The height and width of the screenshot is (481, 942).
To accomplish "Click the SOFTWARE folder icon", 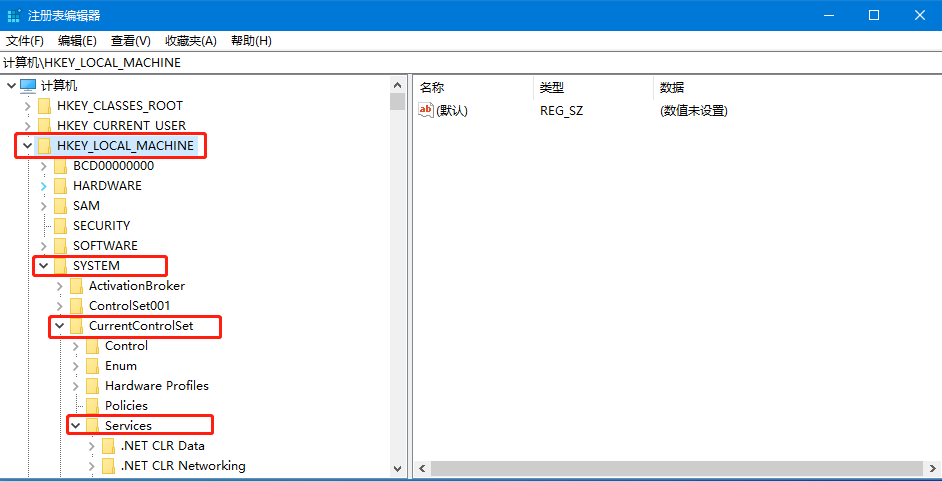I will tap(60, 246).
